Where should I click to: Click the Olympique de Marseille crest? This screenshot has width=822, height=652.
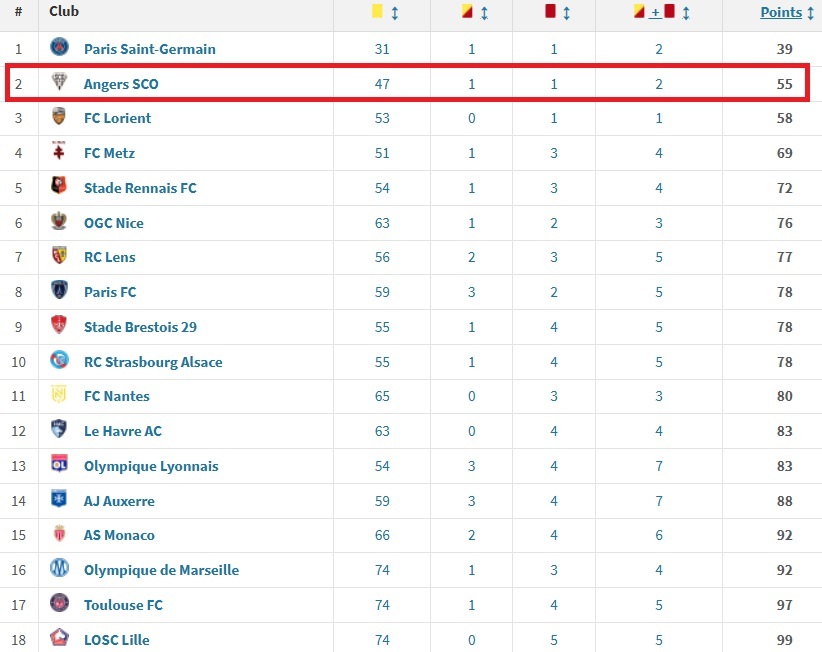click(x=59, y=568)
